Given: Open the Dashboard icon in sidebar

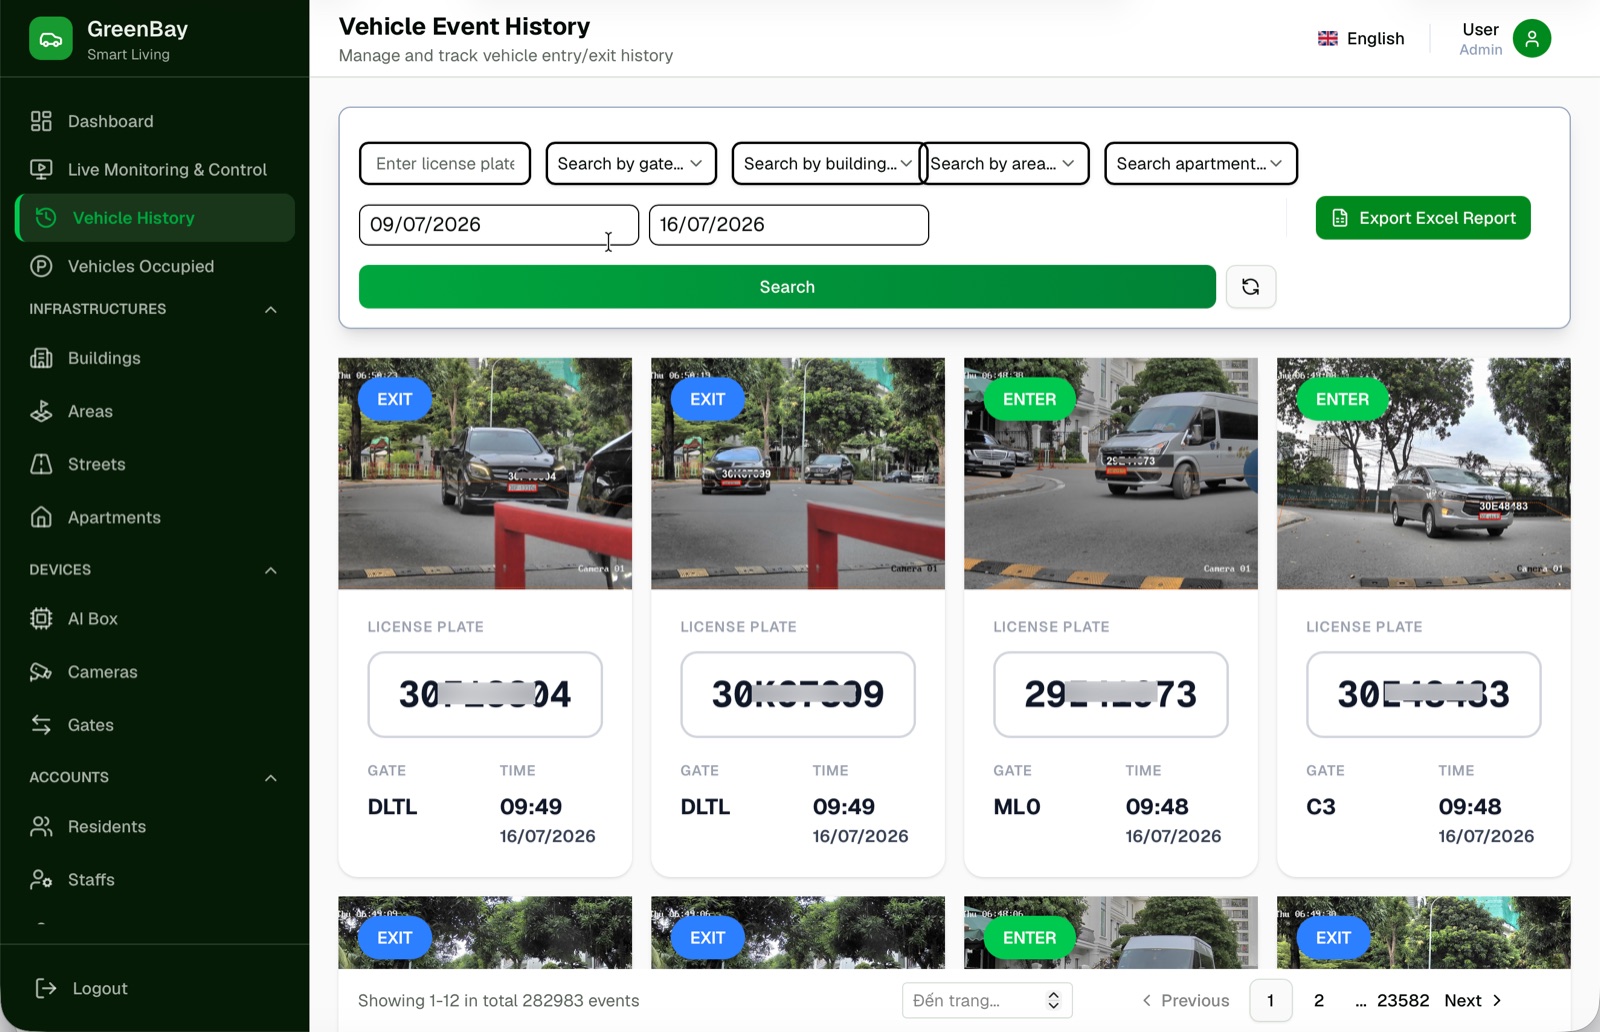Looking at the screenshot, I should [41, 121].
